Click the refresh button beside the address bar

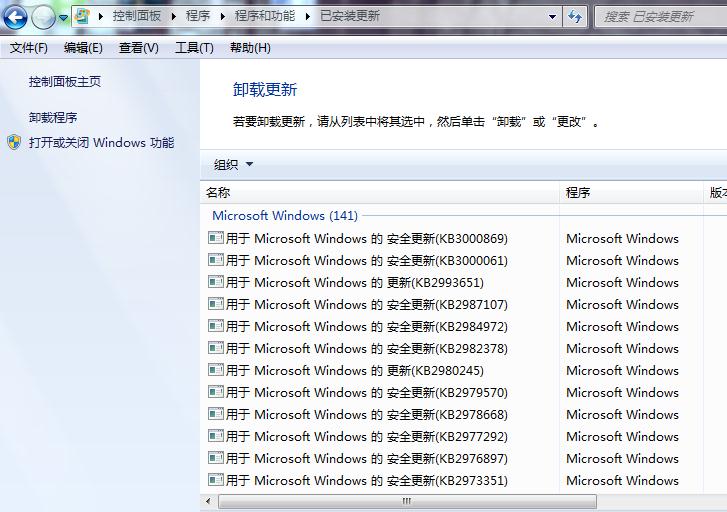(x=575, y=17)
